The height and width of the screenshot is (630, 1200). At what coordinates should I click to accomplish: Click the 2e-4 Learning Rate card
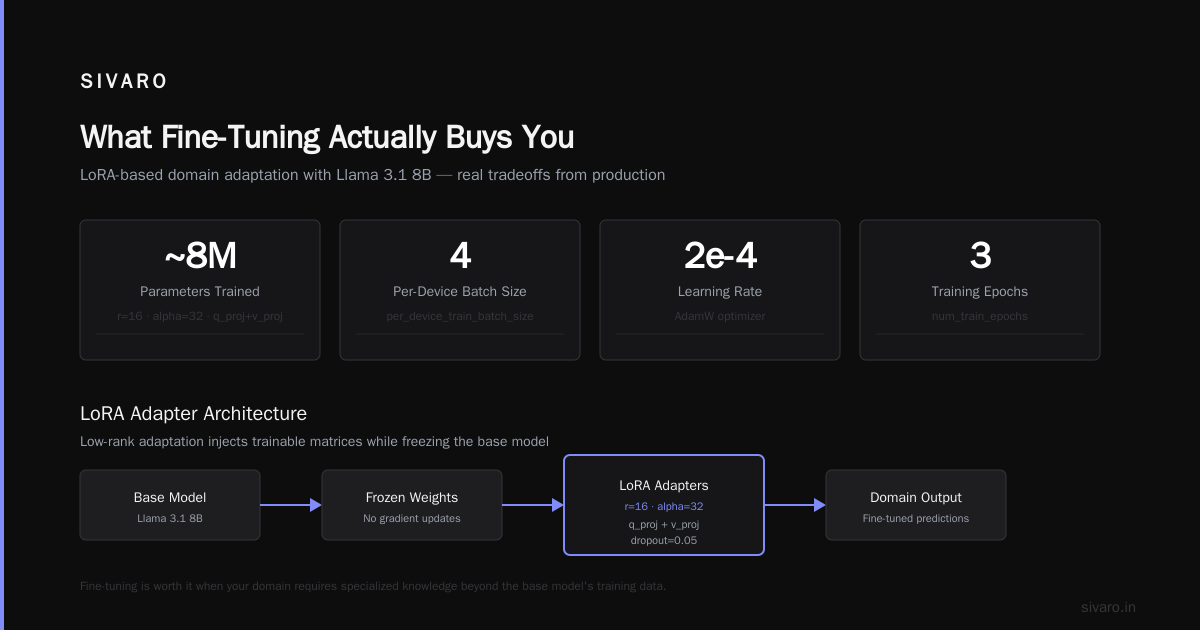pyautogui.click(x=720, y=290)
